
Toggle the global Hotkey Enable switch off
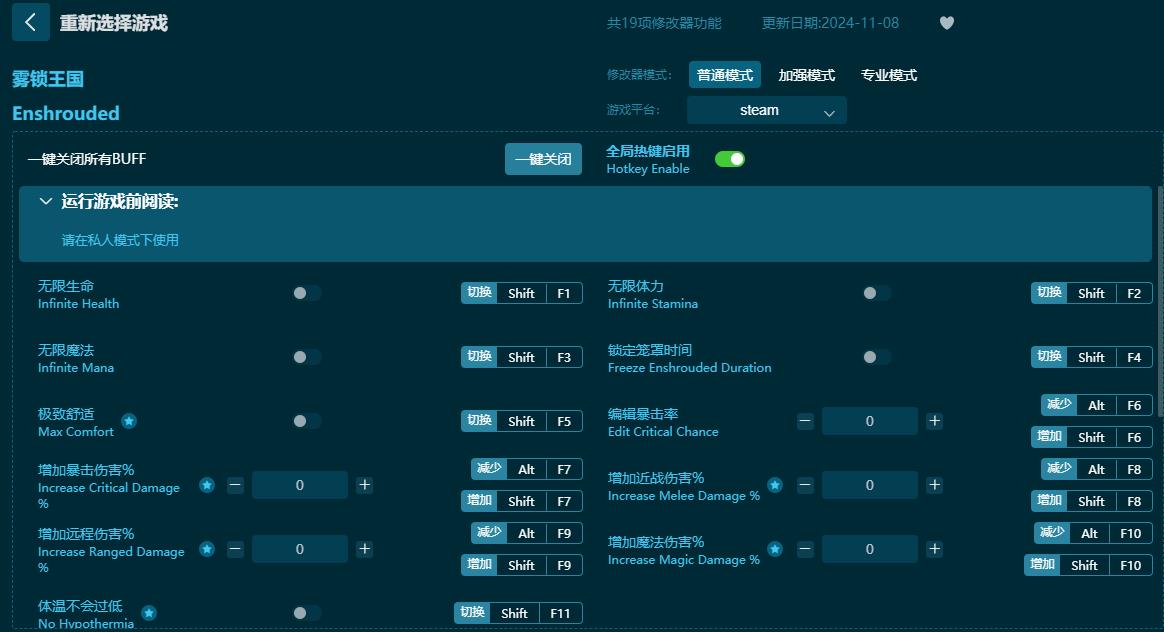click(x=730, y=158)
